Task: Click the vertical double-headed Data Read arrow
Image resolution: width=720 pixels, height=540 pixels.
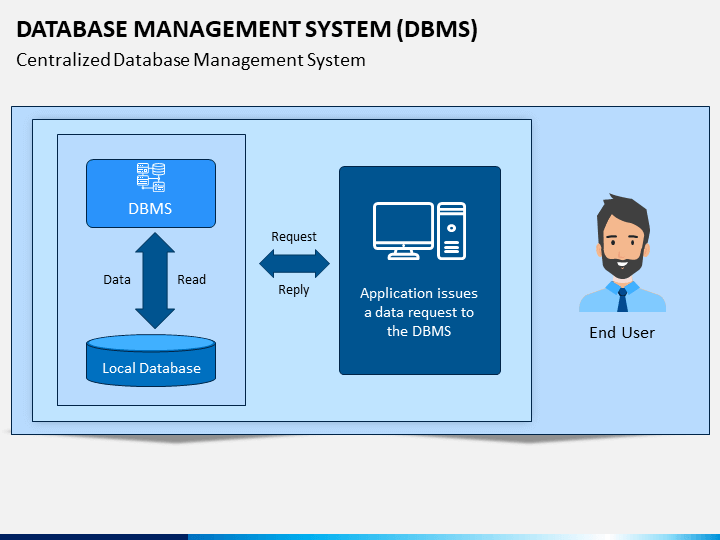Action: [155, 280]
